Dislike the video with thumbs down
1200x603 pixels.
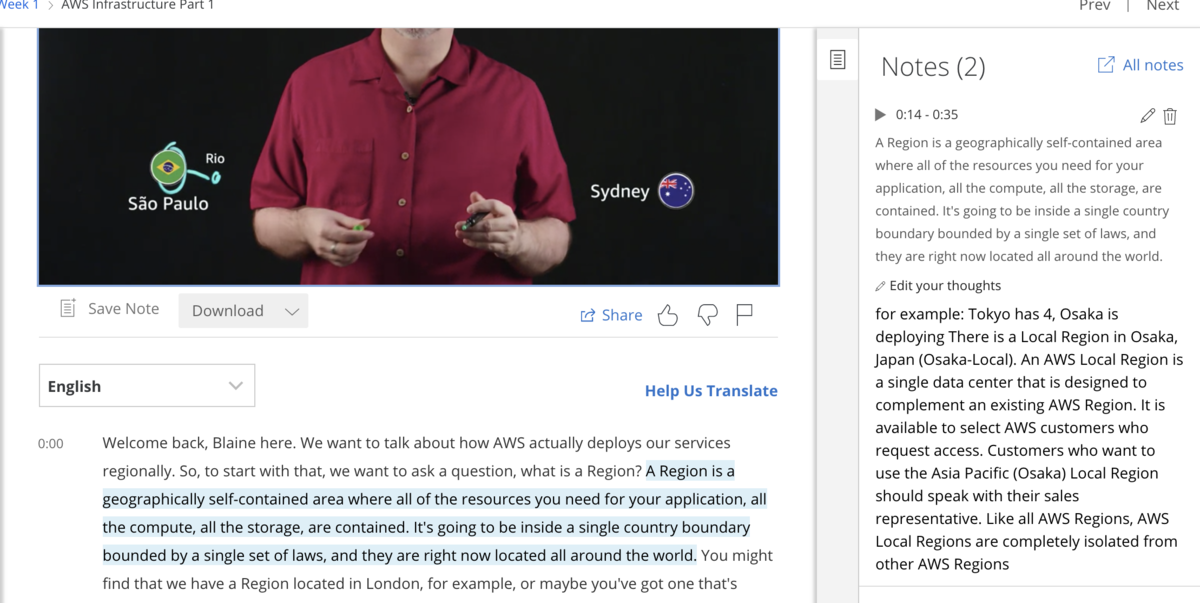(x=707, y=315)
